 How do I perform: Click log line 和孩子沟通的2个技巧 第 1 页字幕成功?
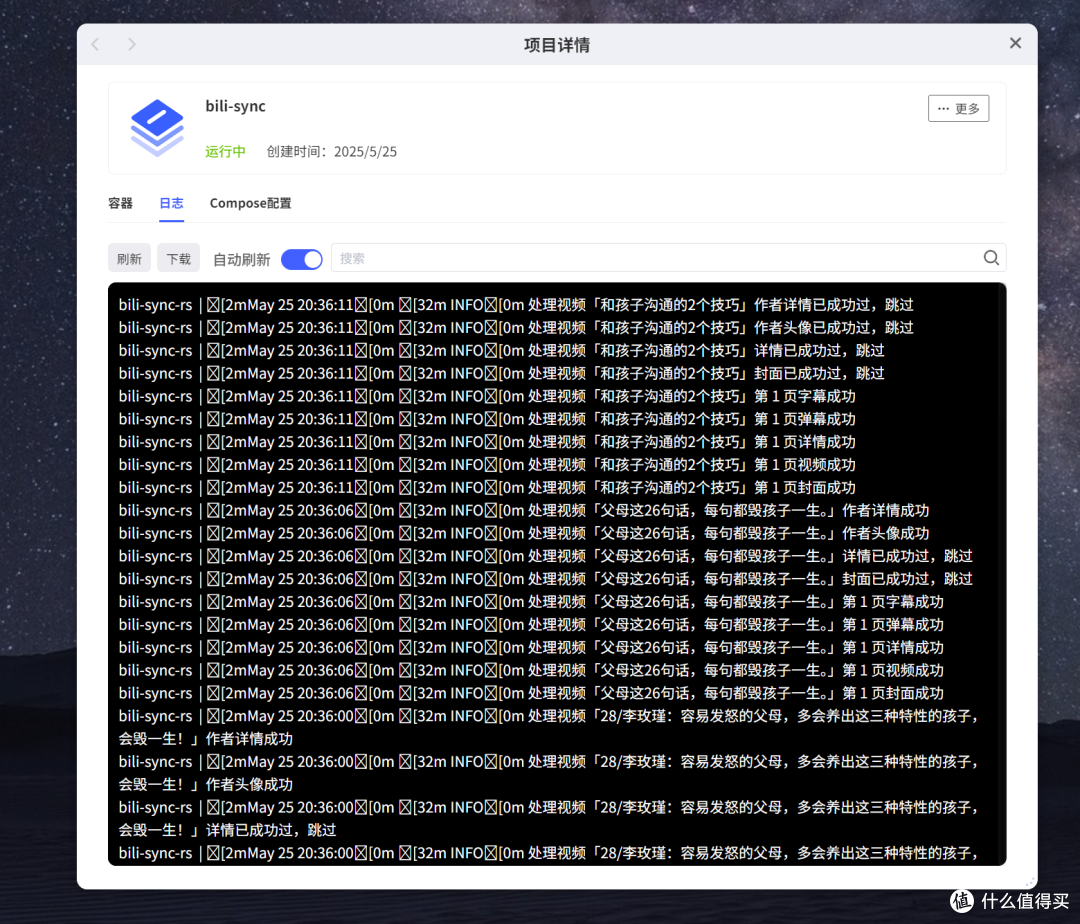[487, 397]
